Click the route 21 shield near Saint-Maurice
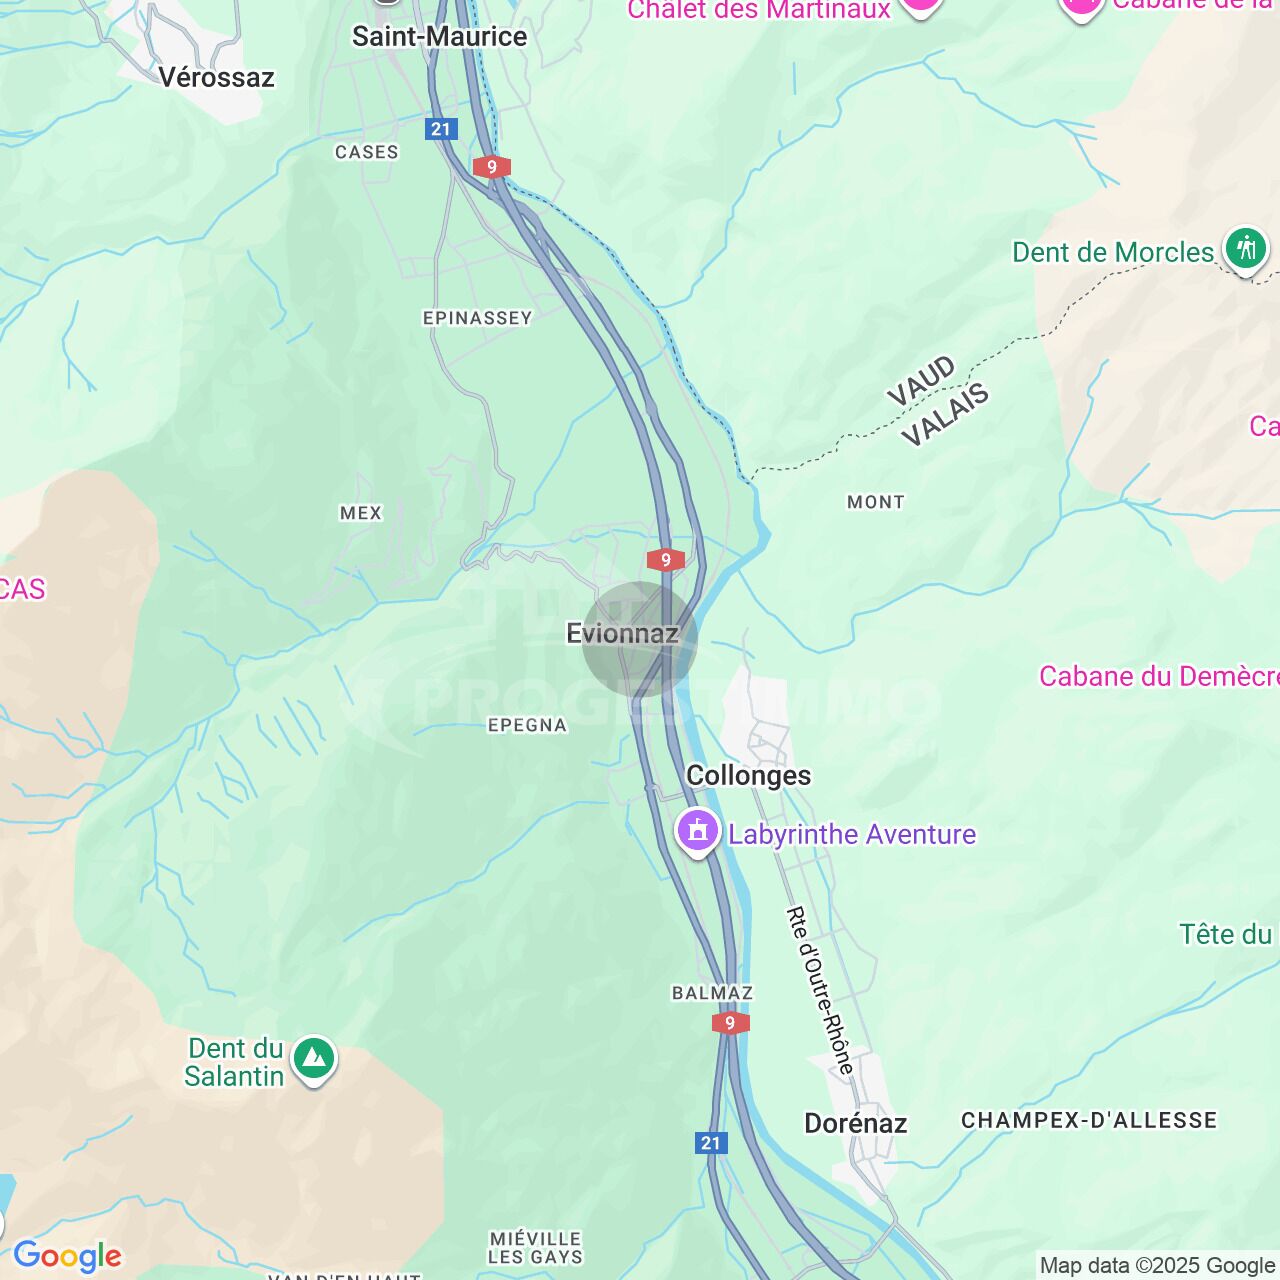 [441, 129]
